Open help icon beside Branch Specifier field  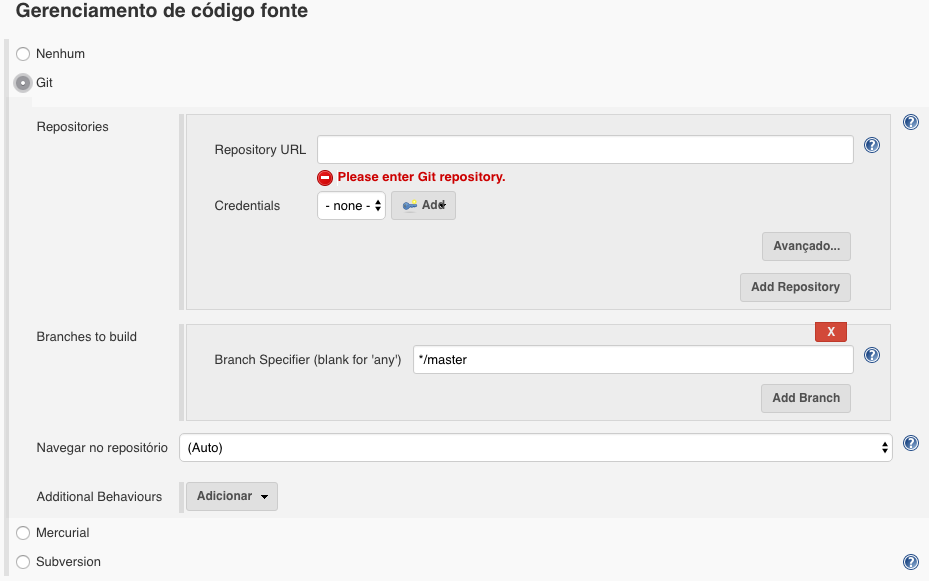[x=872, y=355]
